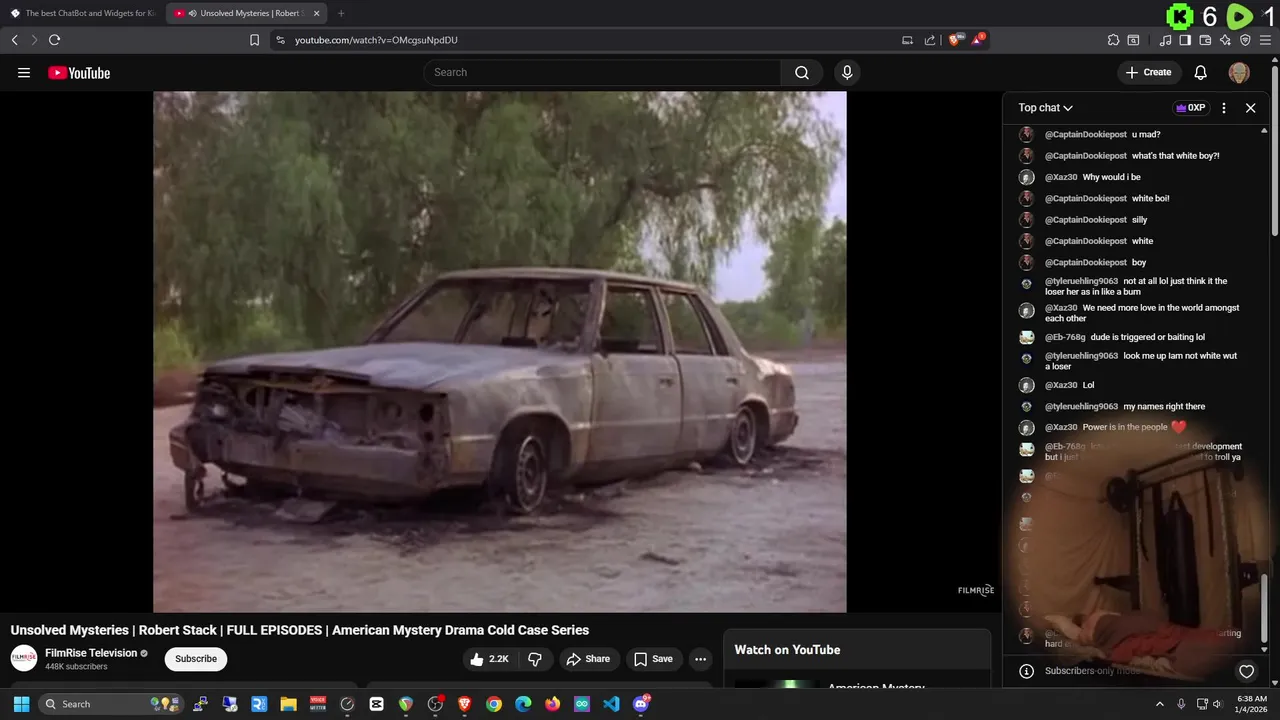Share this page from address bar
The image size is (1280, 720).
[x=930, y=40]
